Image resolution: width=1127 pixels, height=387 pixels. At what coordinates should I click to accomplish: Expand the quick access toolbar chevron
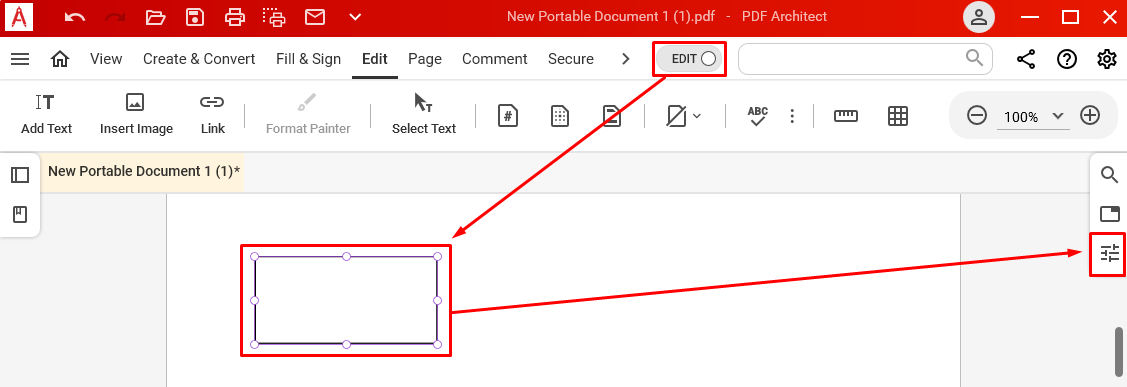tap(354, 17)
